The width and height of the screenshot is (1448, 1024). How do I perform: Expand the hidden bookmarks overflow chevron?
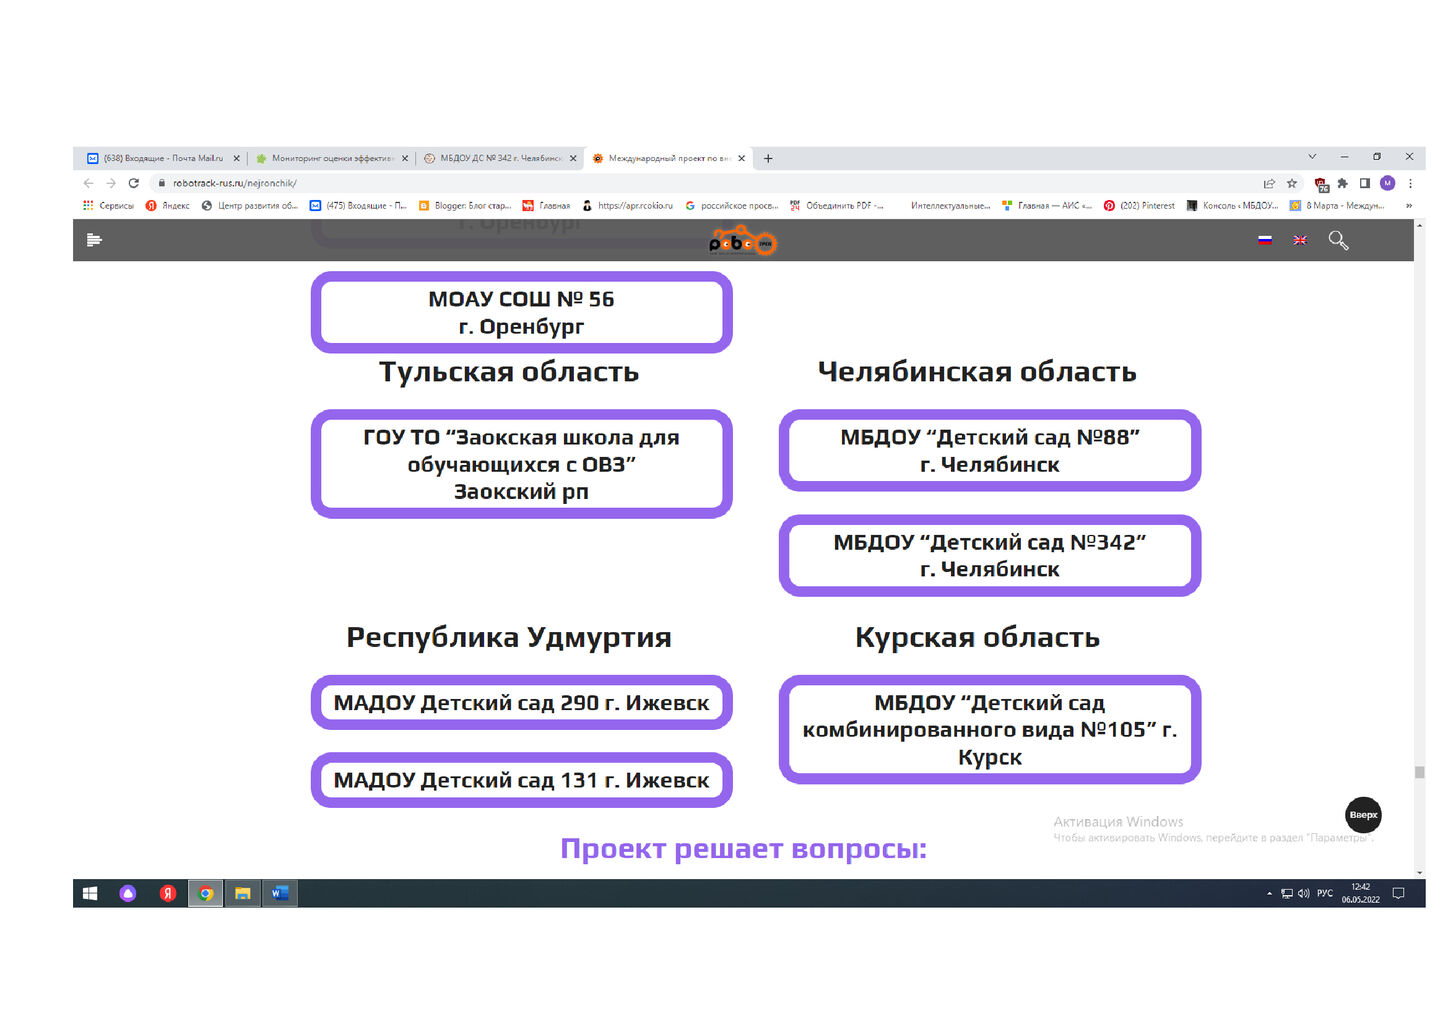[1409, 206]
